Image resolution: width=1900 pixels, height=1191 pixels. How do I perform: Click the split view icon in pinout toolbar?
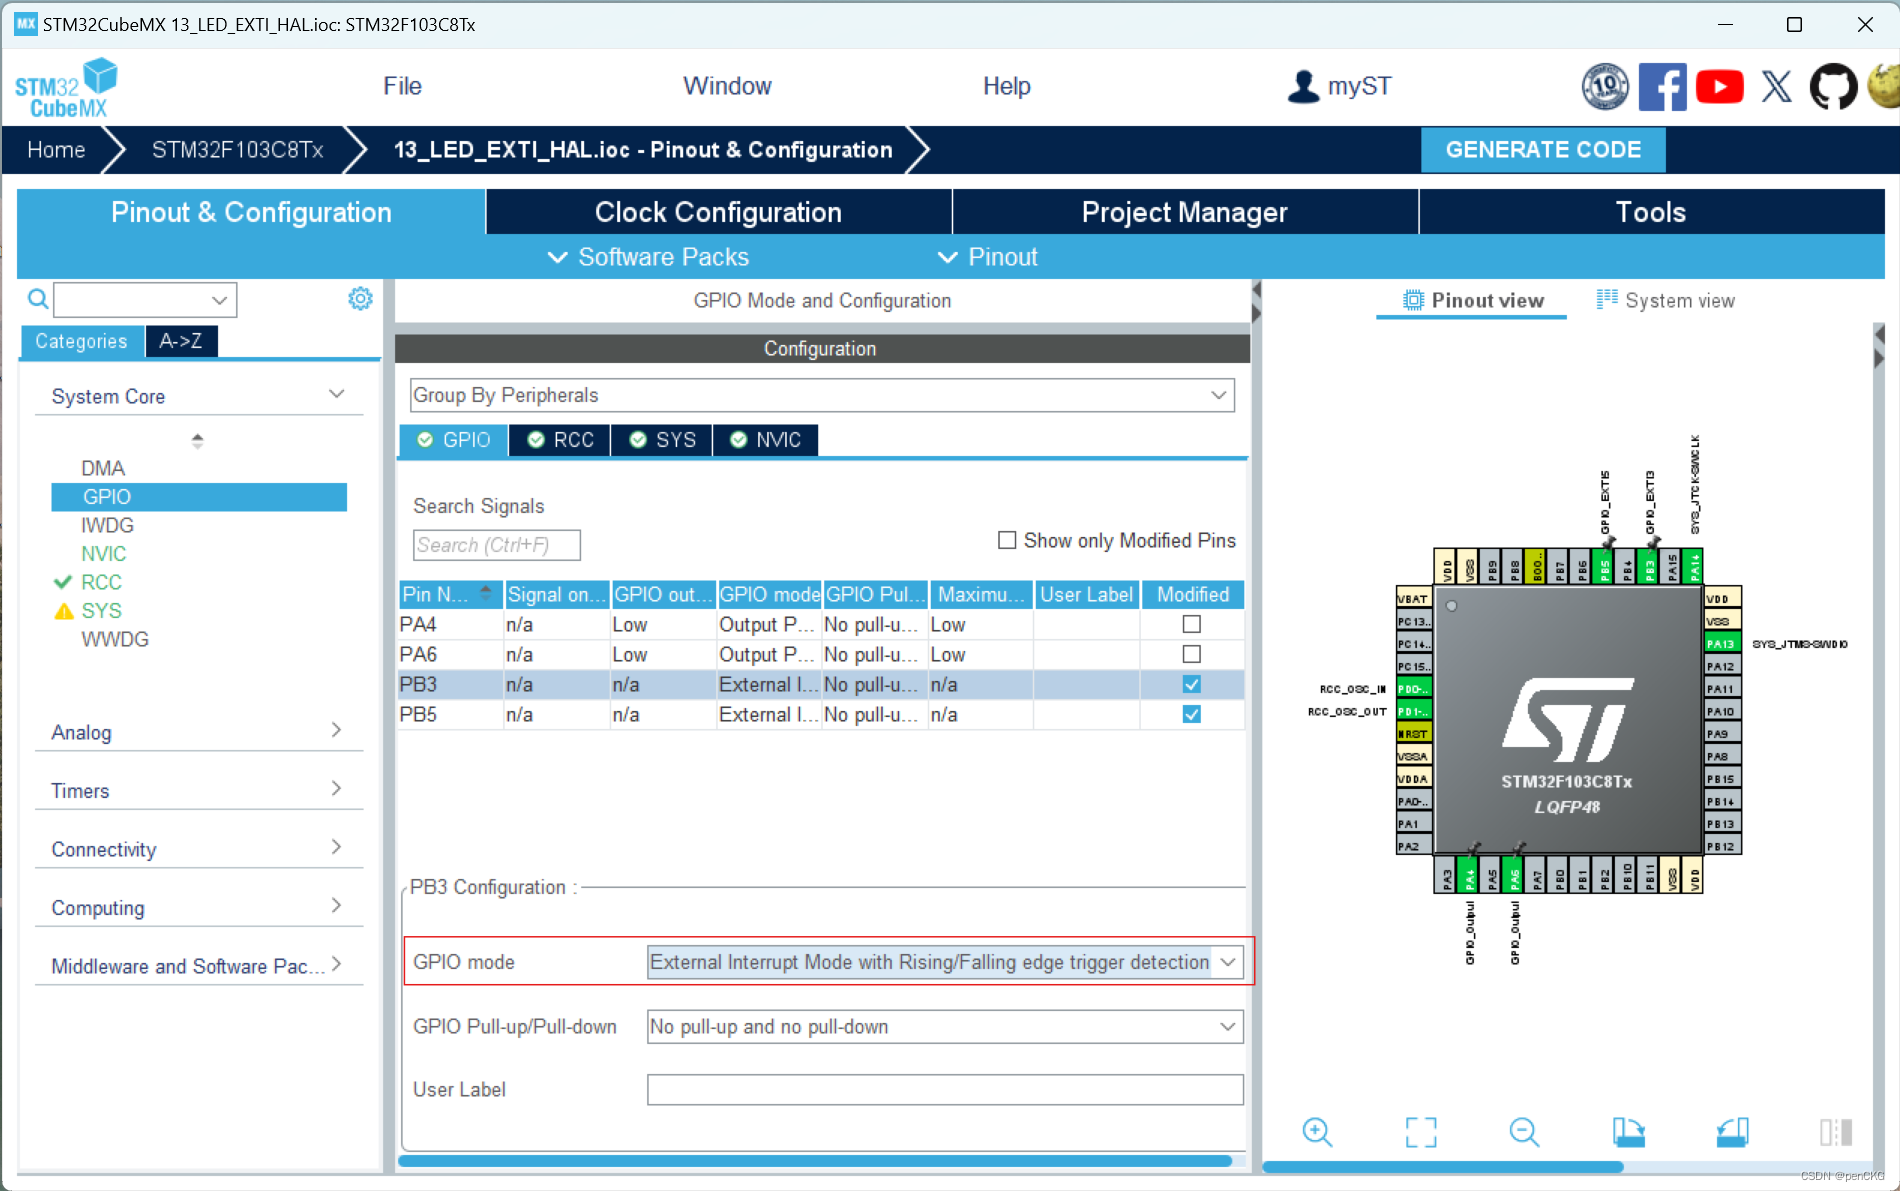coord(1836,1132)
